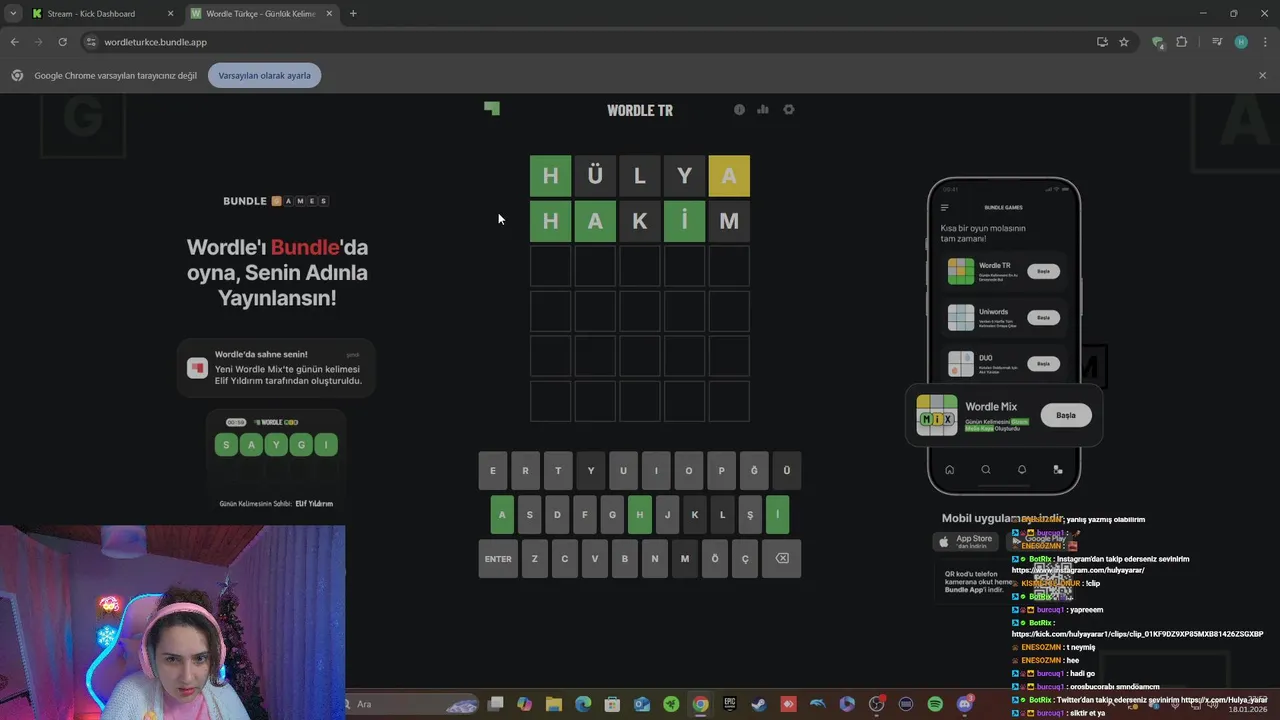Viewport: 1280px width, 720px height.
Task: Click the Wordle TR title heading
Action: (x=640, y=110)
